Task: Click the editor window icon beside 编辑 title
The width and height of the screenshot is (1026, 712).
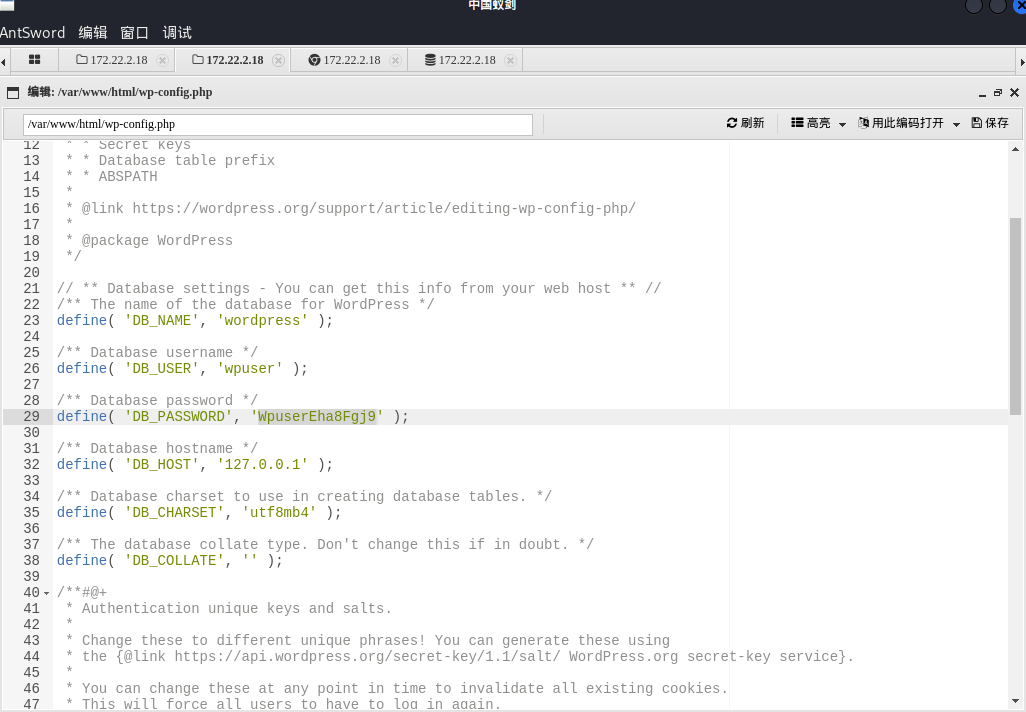Action: pos(13,92)
